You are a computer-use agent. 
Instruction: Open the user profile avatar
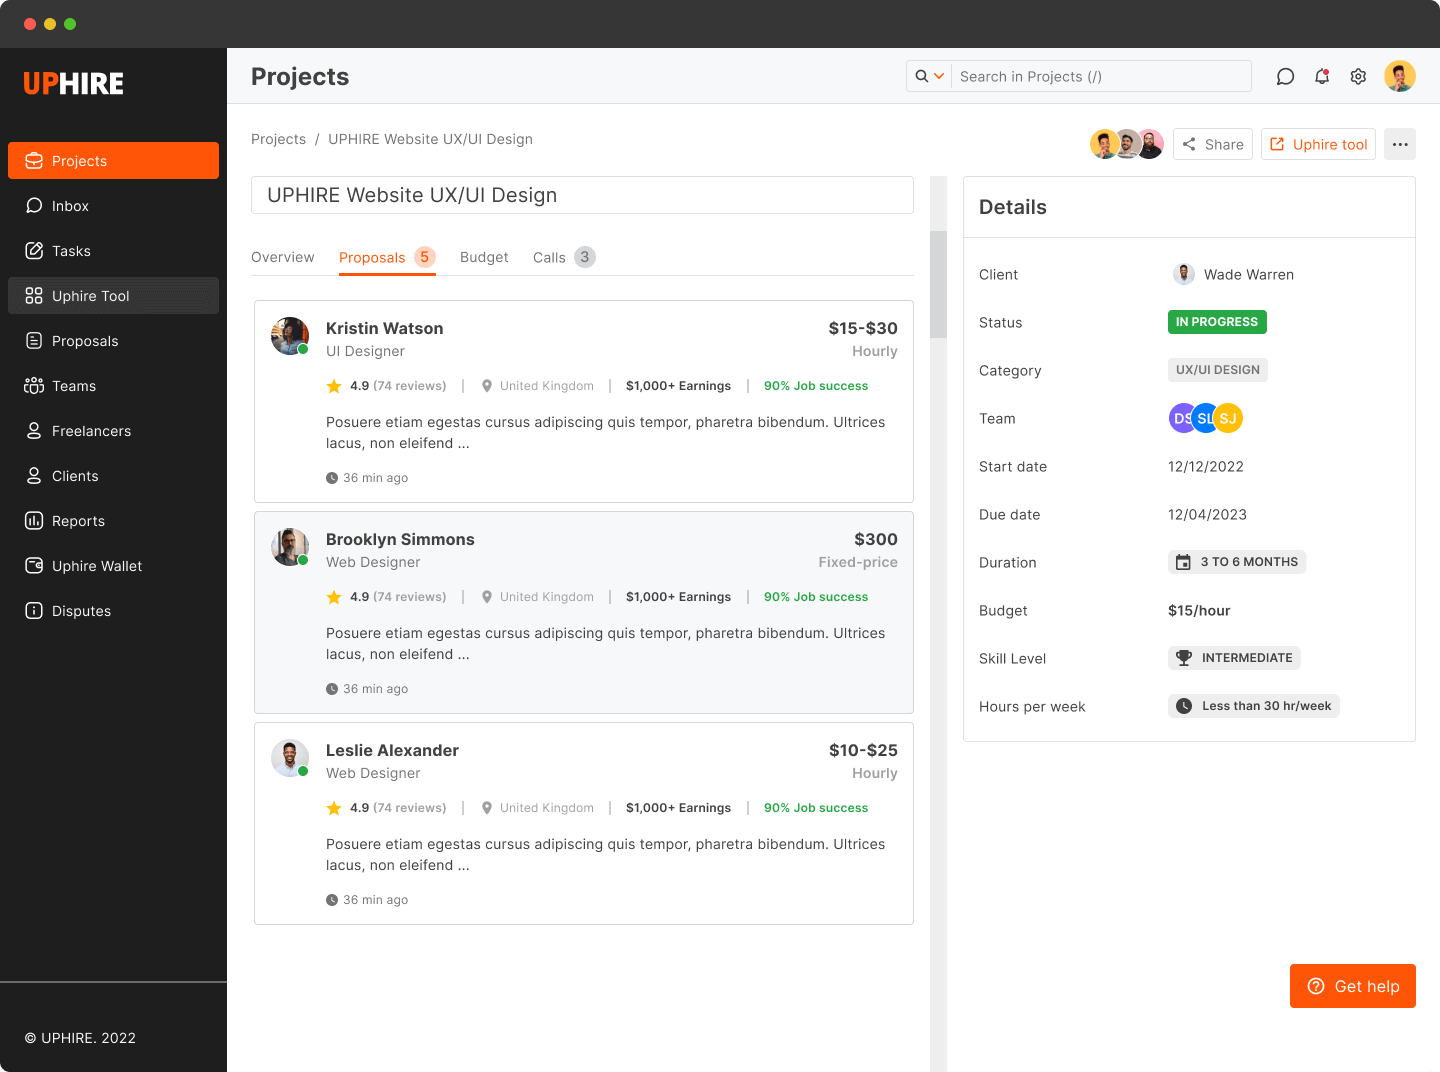[x=1400, y=76]
